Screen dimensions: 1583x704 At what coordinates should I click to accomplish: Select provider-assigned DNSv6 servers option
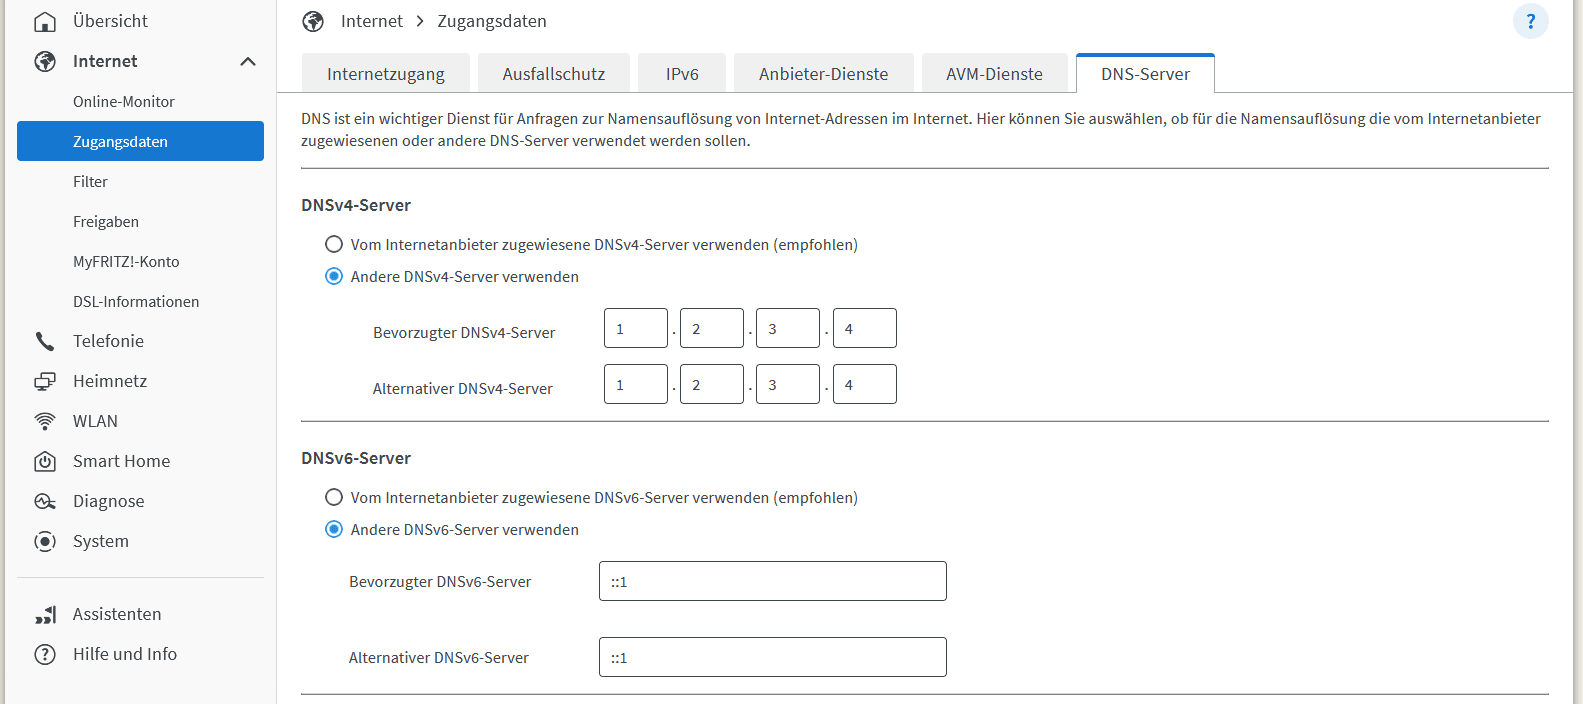coord(334,498)
